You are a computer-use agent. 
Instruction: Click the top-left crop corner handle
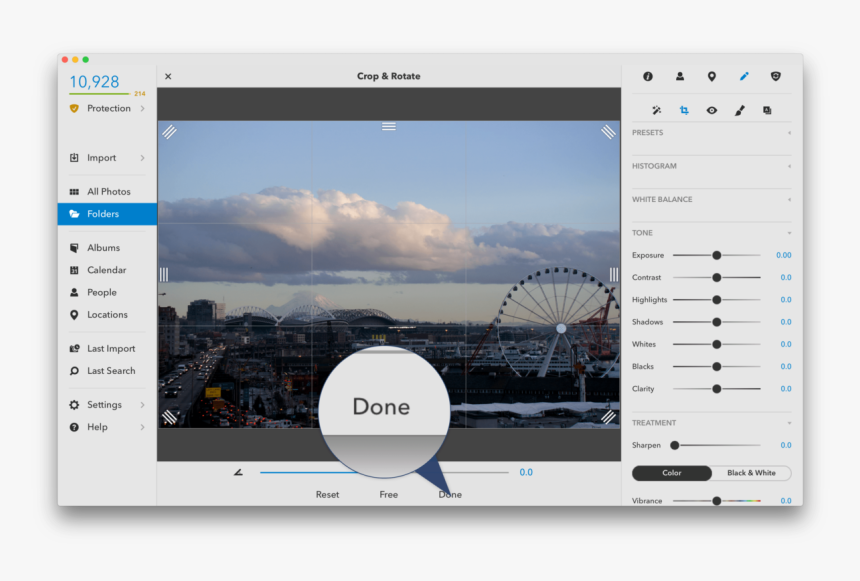coord(169,132)
